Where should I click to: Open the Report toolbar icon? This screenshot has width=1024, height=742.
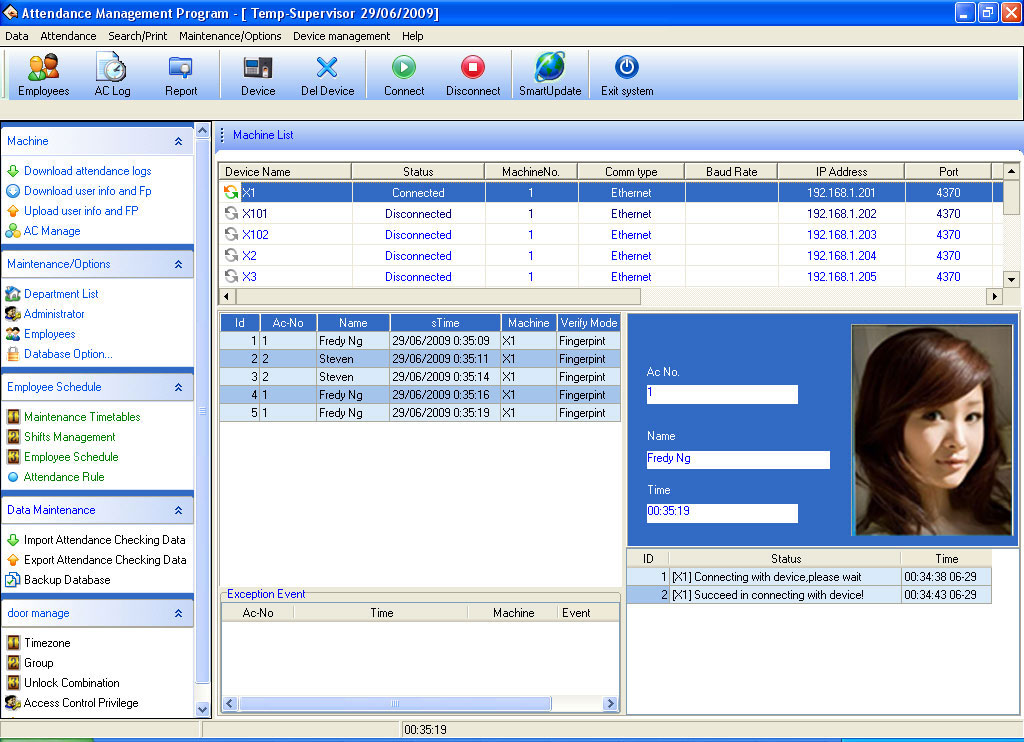(x=181, y=68)
